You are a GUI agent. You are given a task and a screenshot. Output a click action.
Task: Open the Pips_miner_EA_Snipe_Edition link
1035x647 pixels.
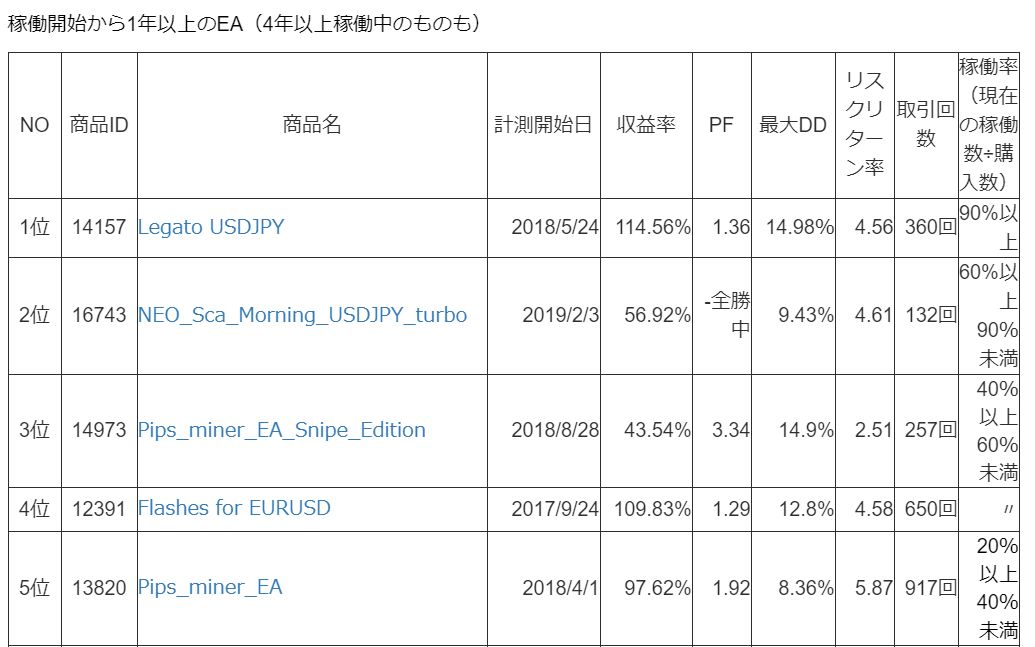282,430
